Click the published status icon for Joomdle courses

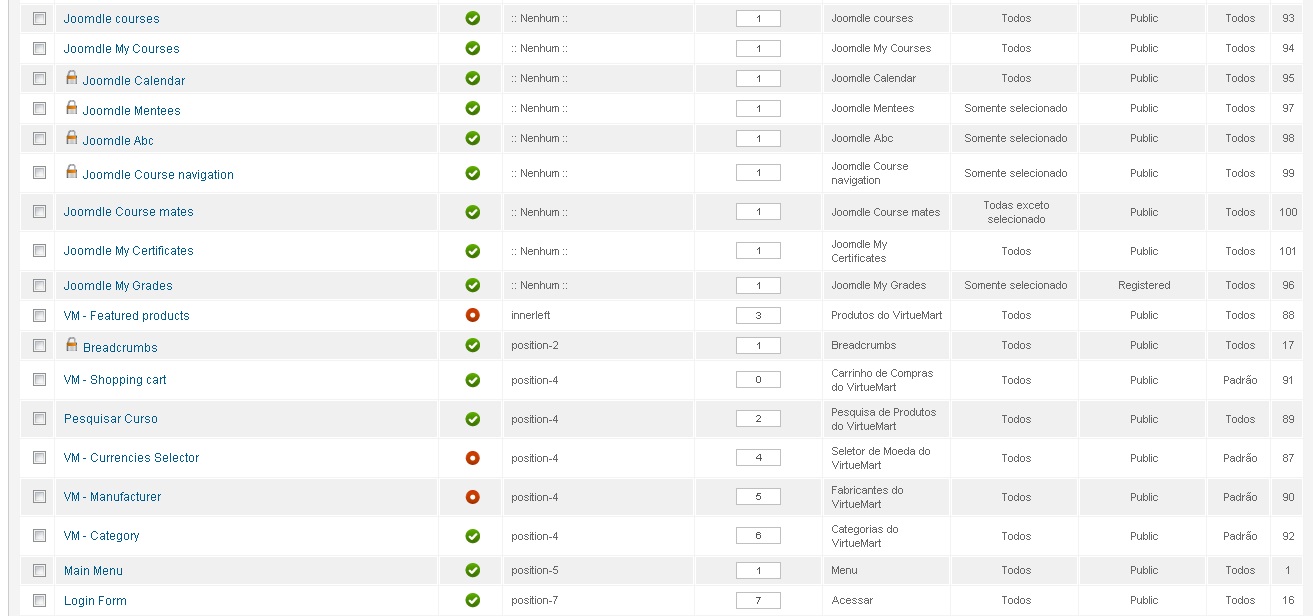click(x=473, y=18)
